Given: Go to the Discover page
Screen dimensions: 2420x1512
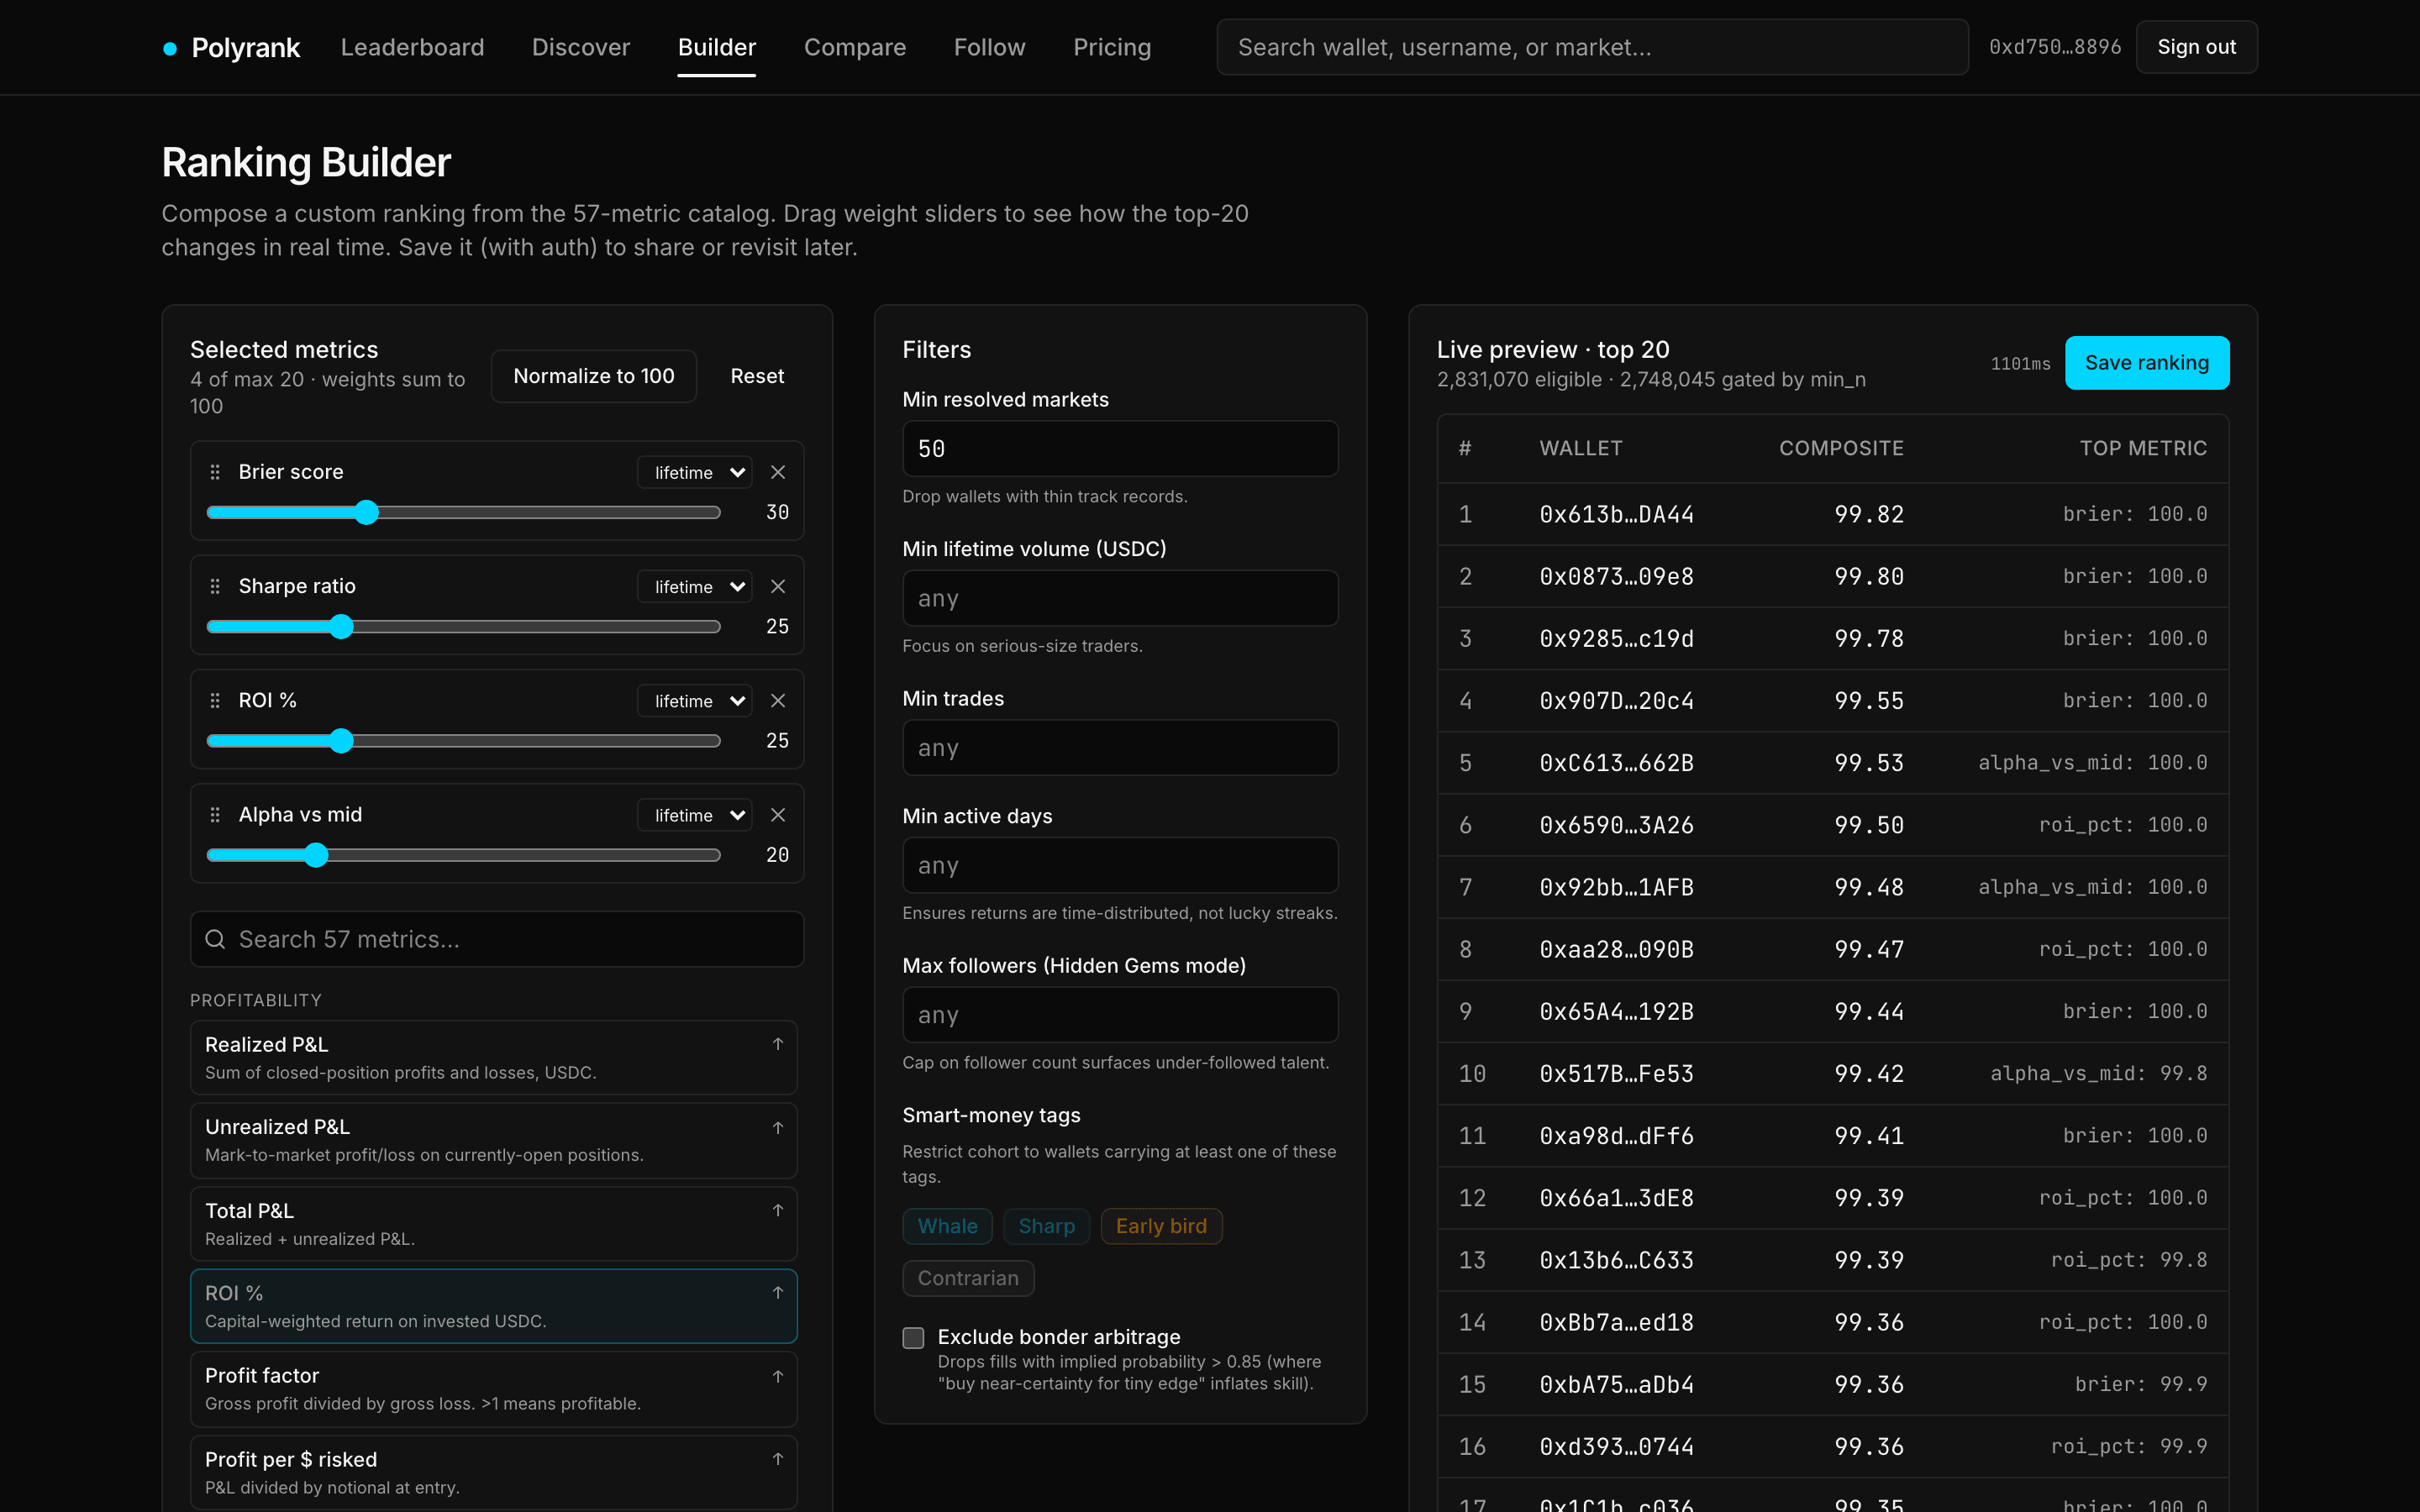Looking at the screenshot, I should point(581,47).
